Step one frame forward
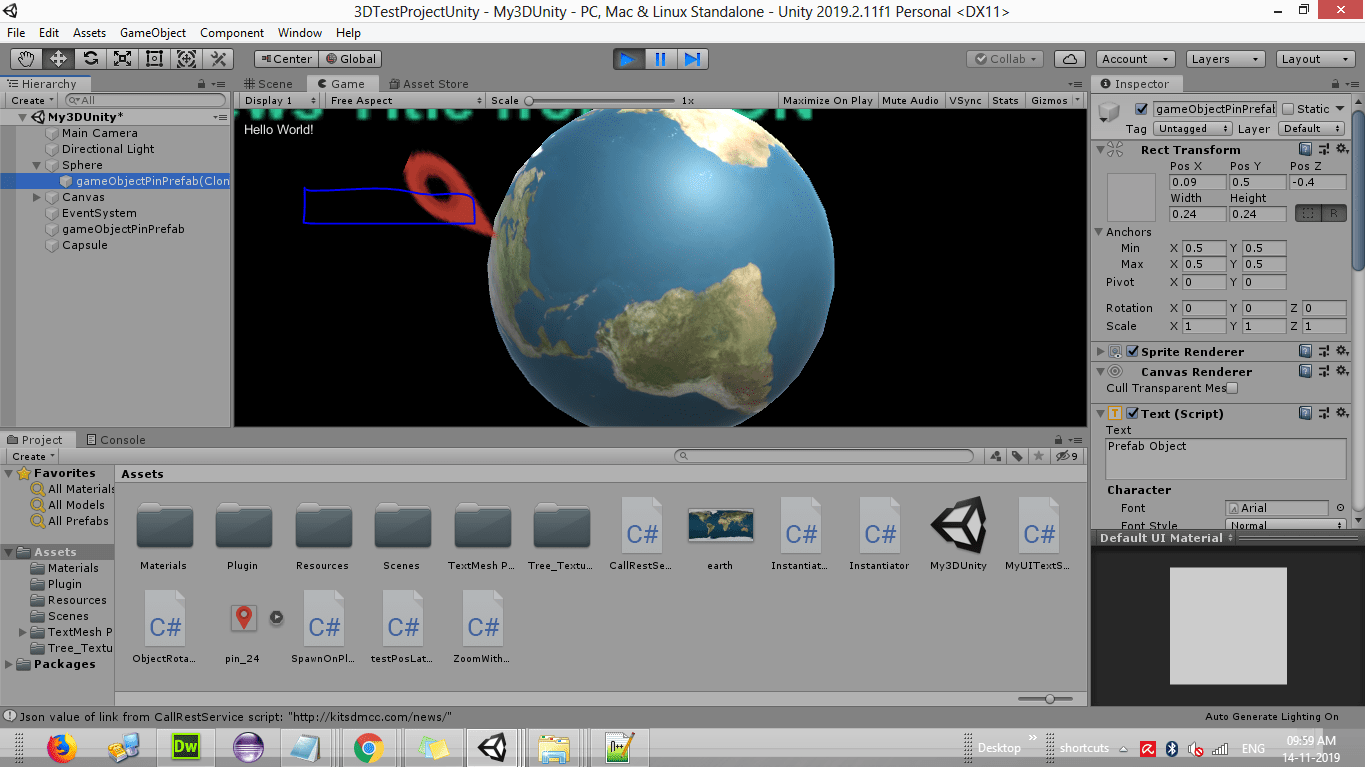 [x=692, y=59]
